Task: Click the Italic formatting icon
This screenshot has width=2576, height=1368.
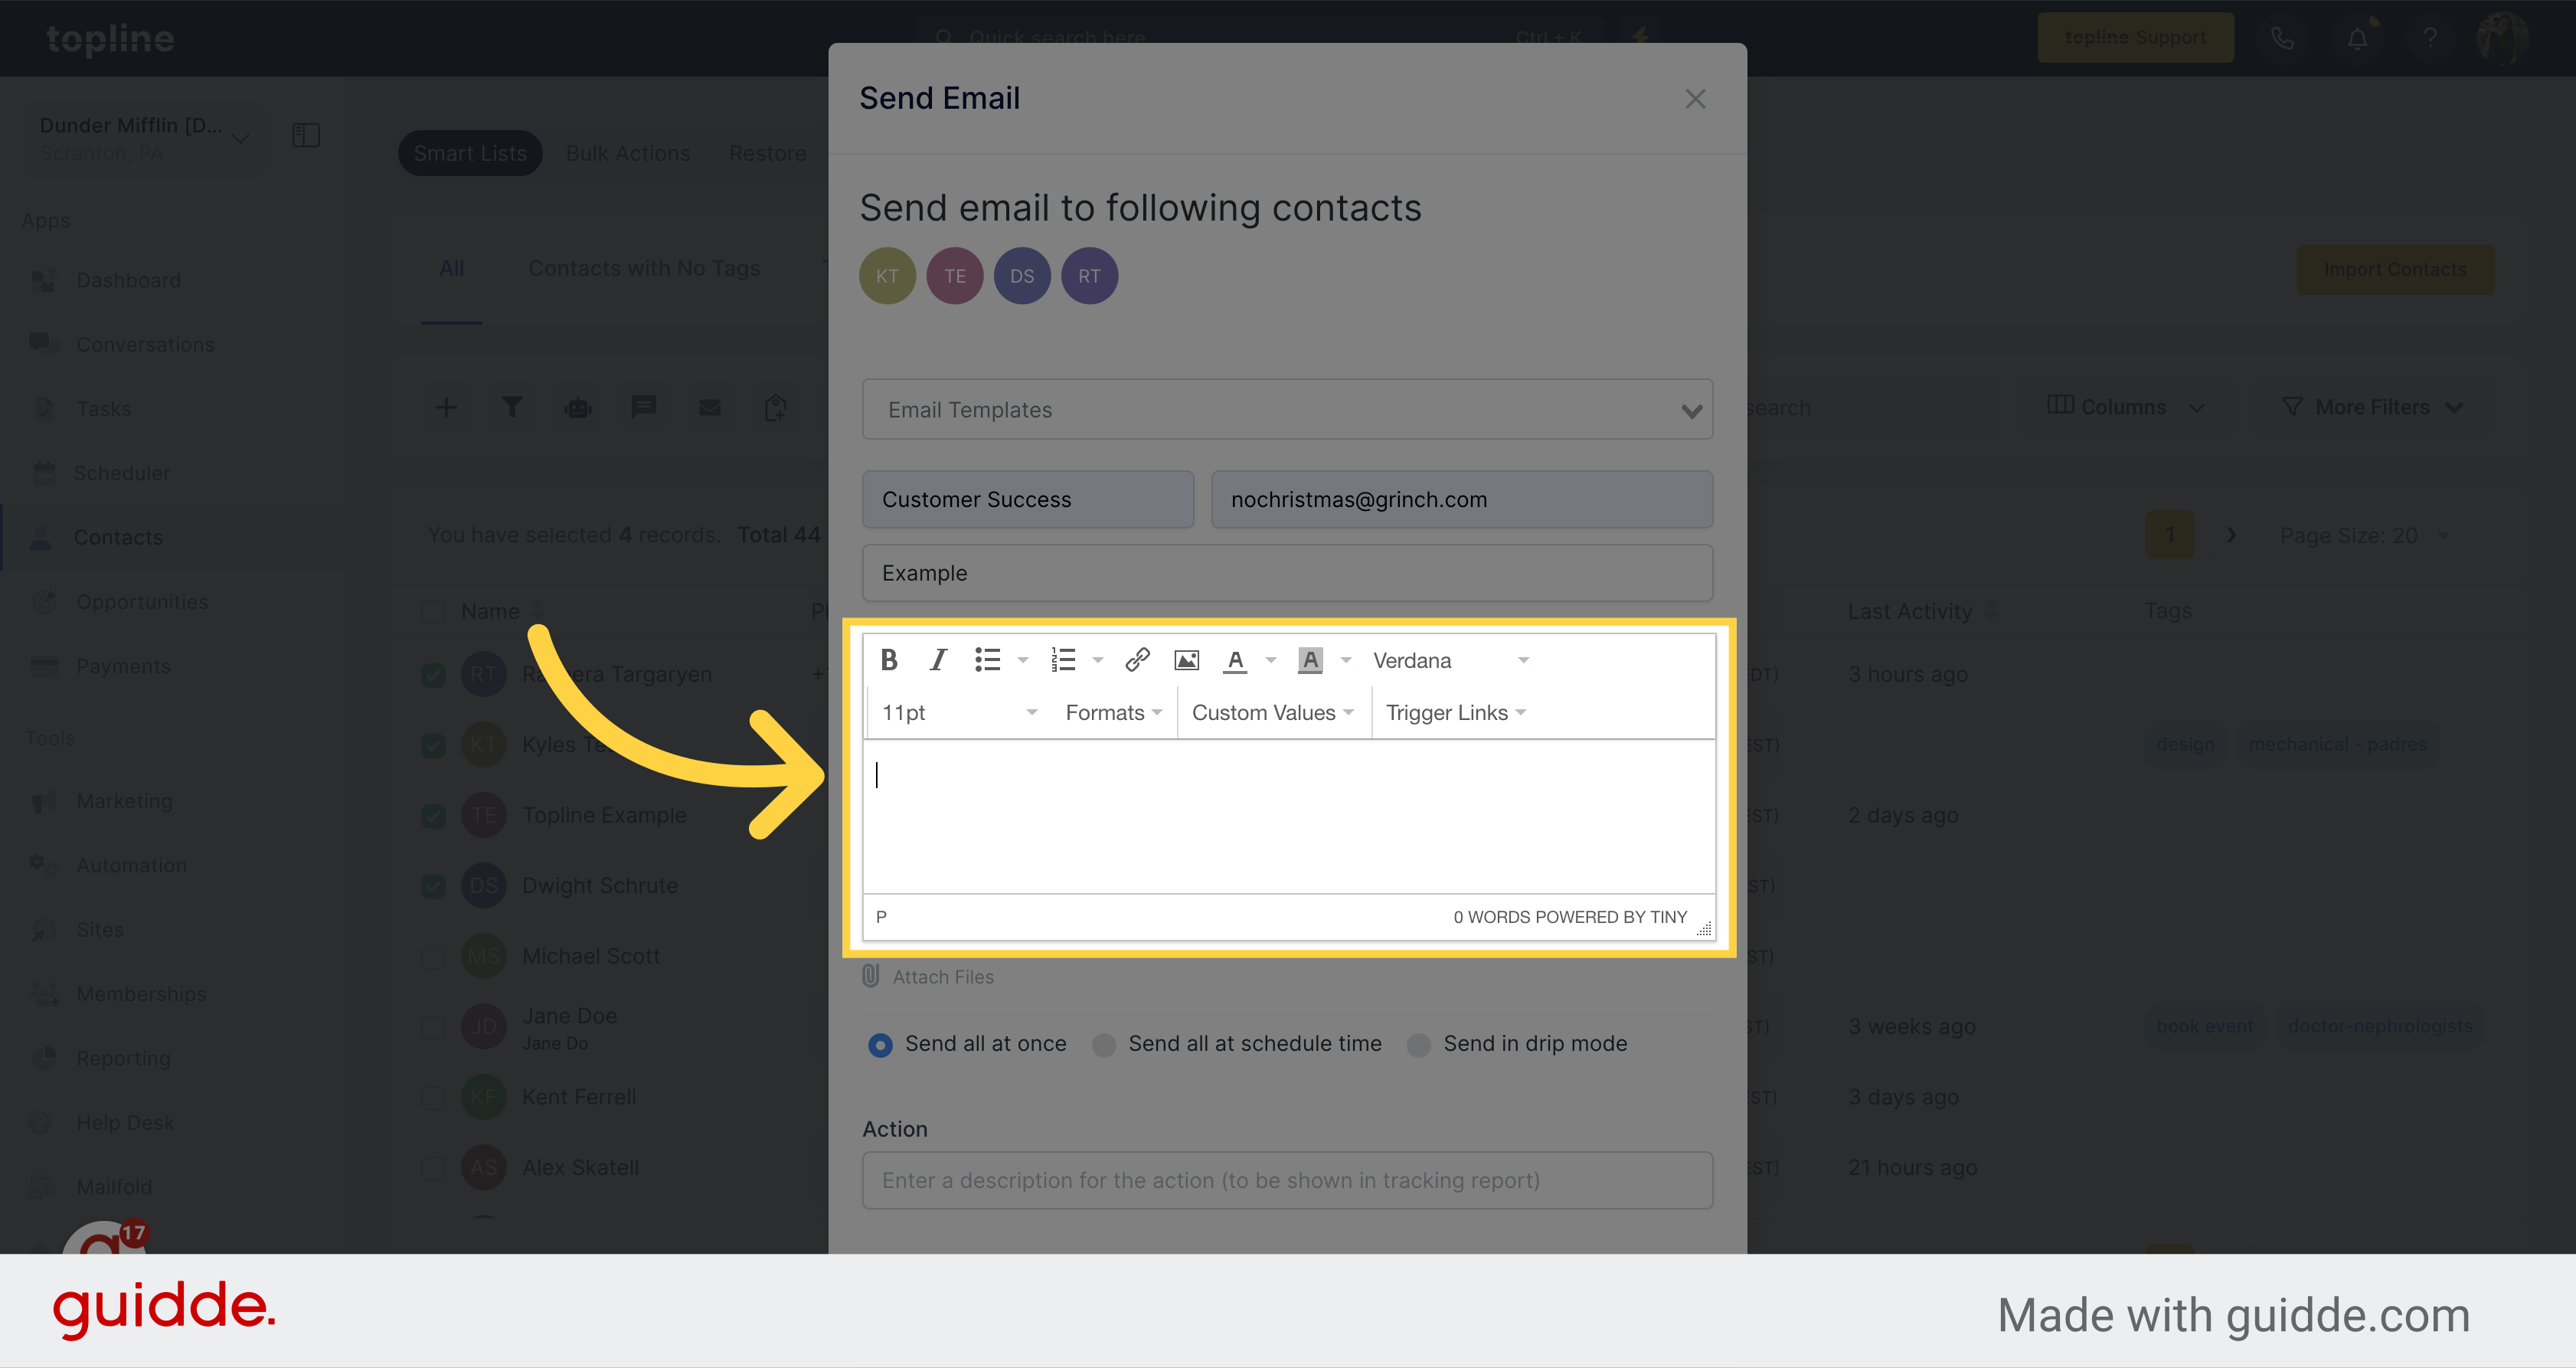Action: [x=939, y=659]
